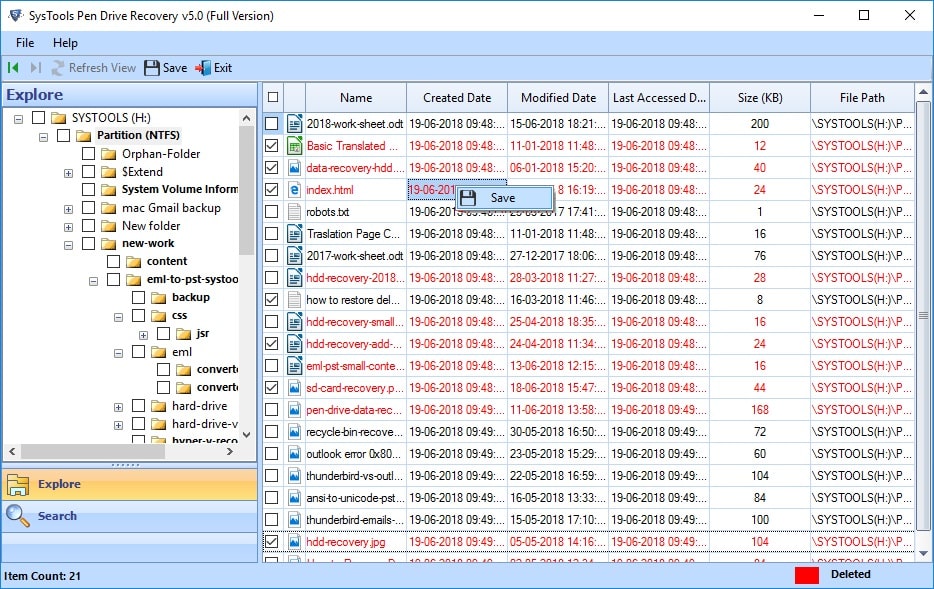Viewport: 934px width, 589px height.
Task: Open the File menu
Action: [25, 43]
